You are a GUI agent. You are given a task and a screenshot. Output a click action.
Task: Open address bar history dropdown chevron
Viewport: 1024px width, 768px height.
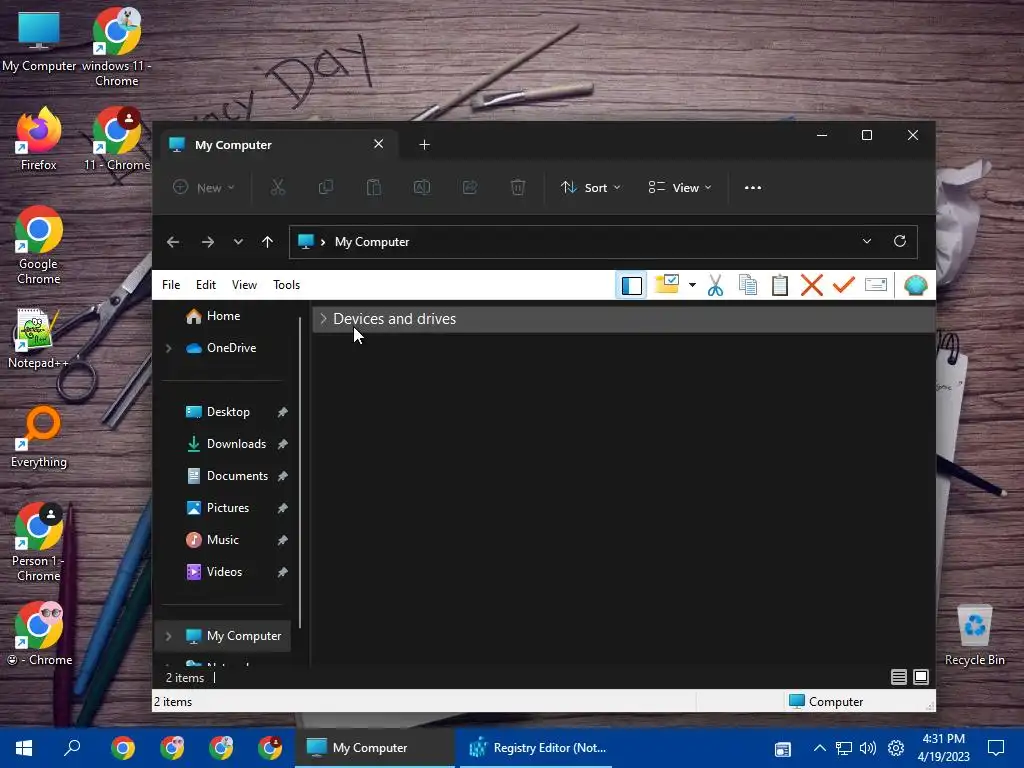click(867, 241)
